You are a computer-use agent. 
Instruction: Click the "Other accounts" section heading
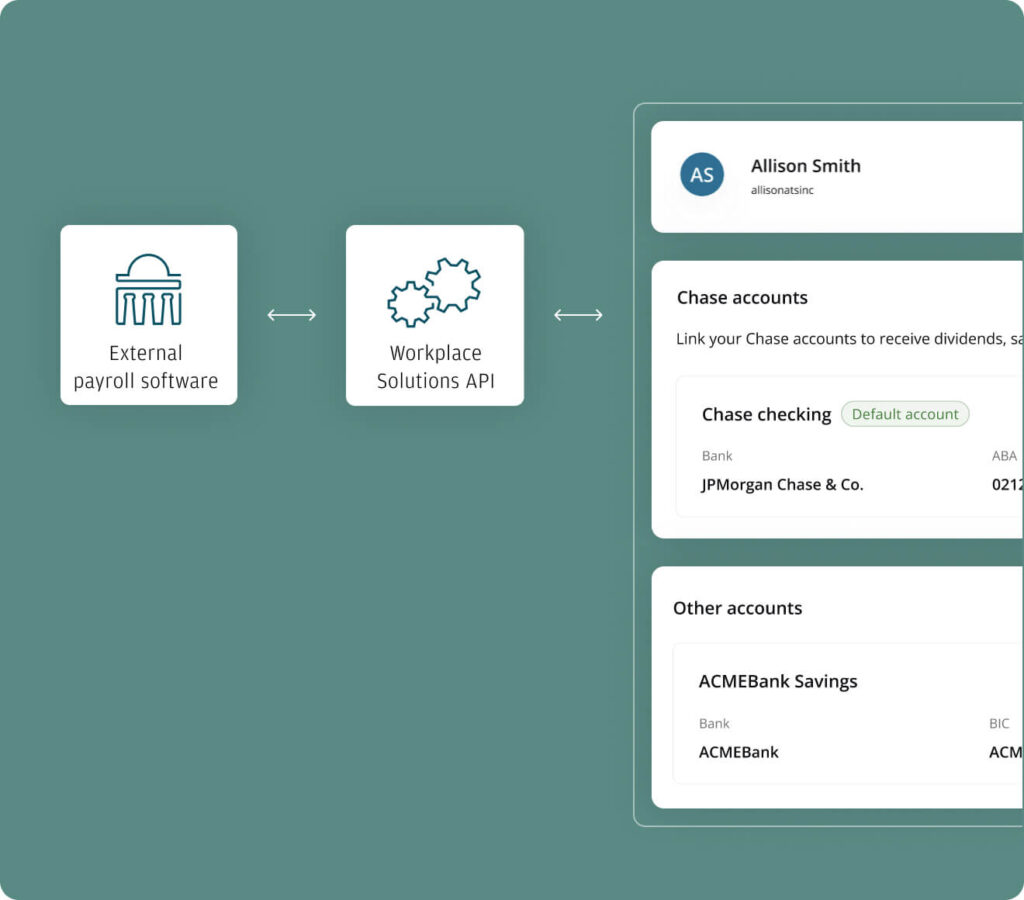point(737,608)
